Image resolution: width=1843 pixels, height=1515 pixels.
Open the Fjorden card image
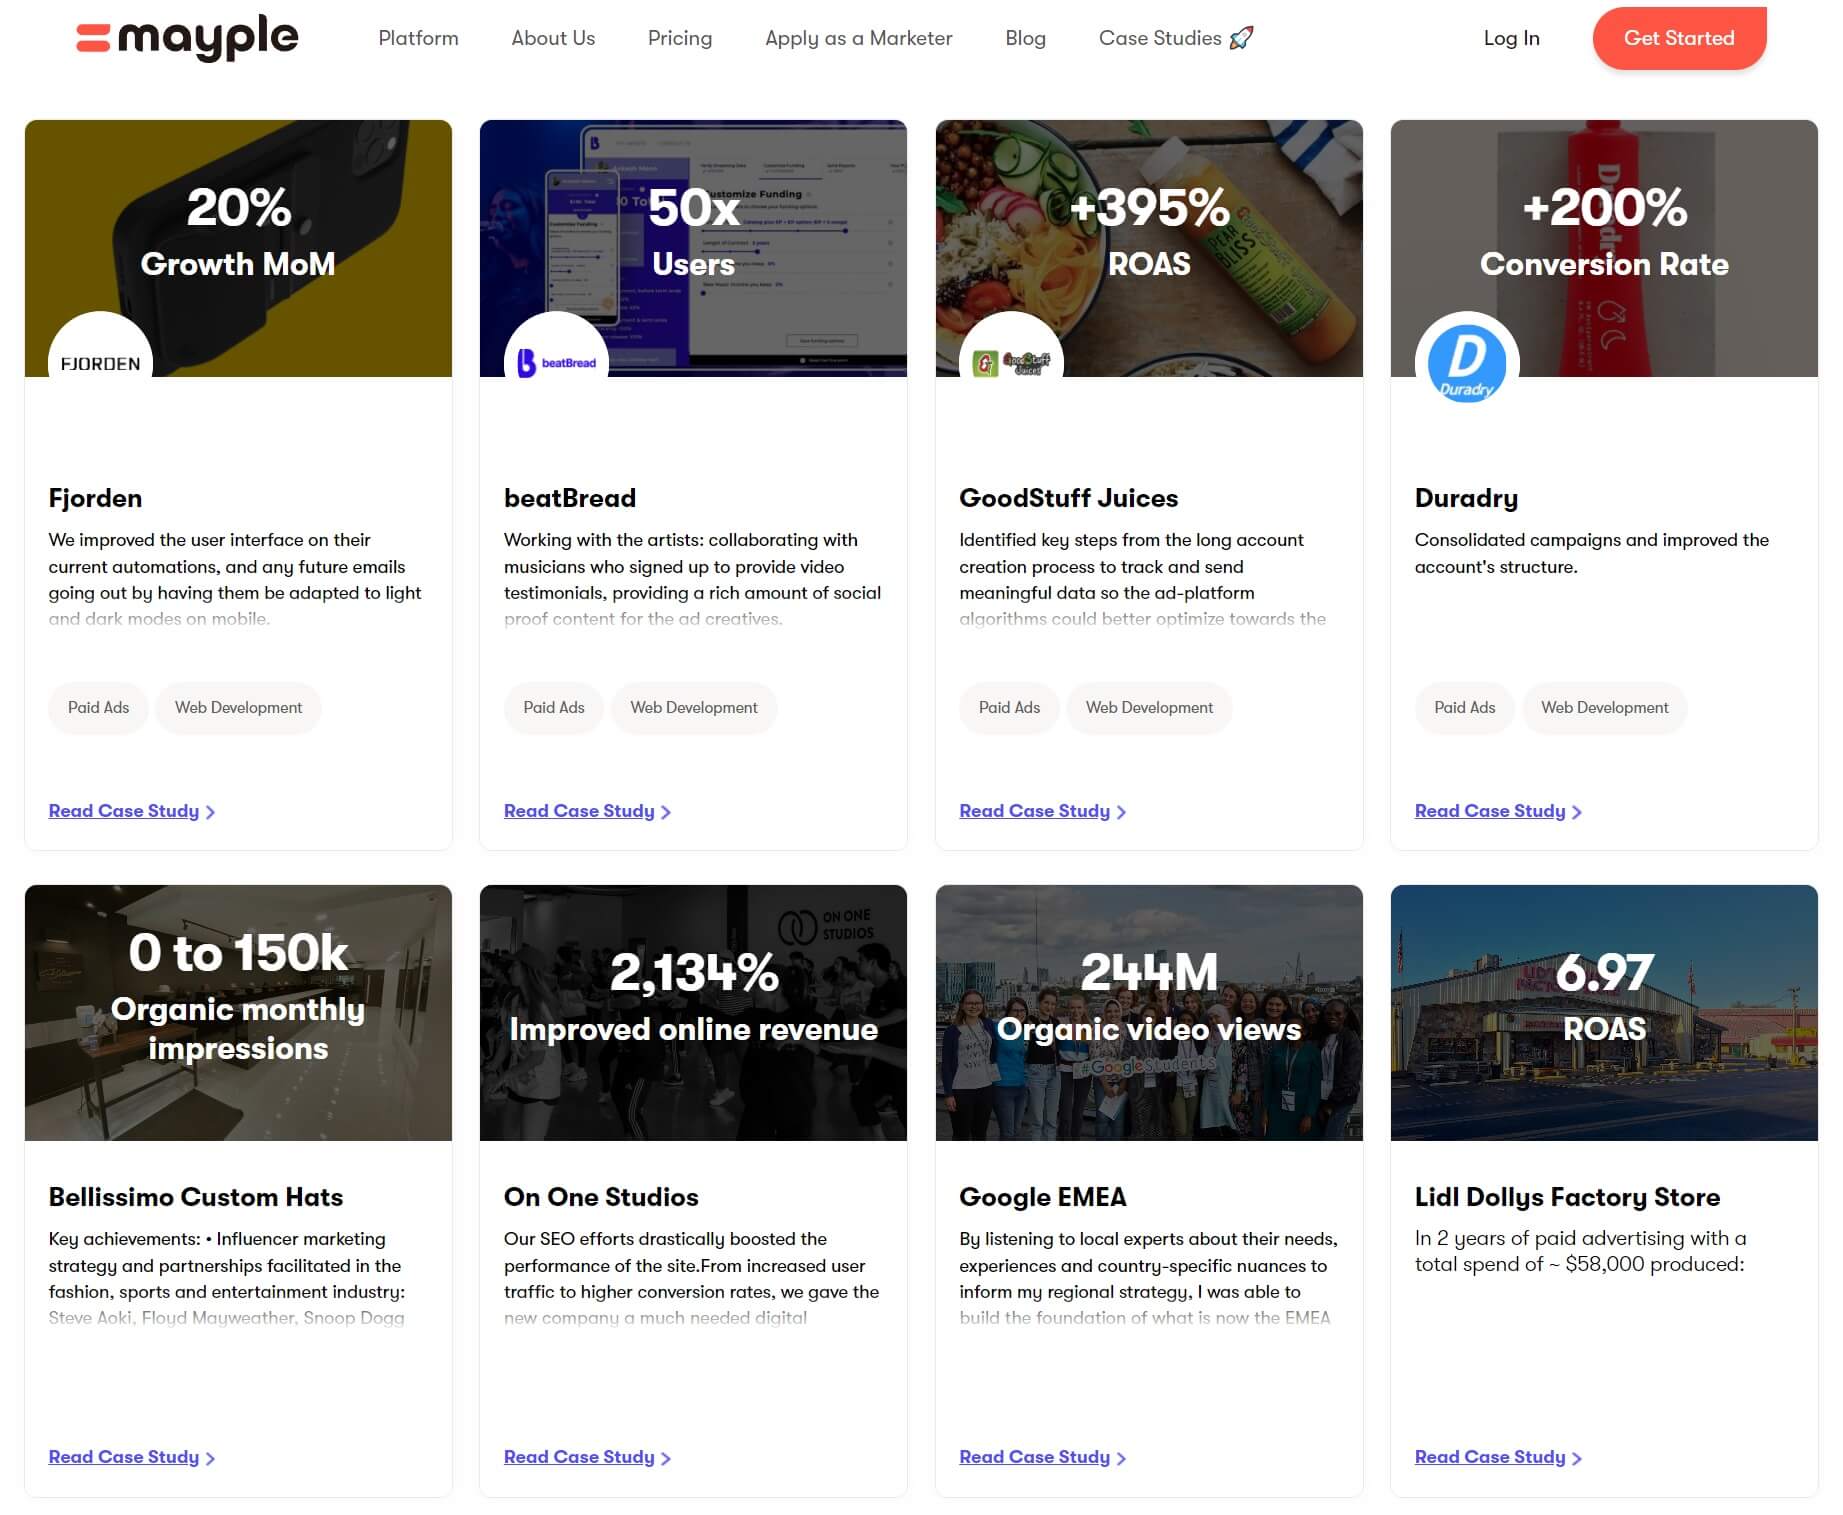click(238, 248)
